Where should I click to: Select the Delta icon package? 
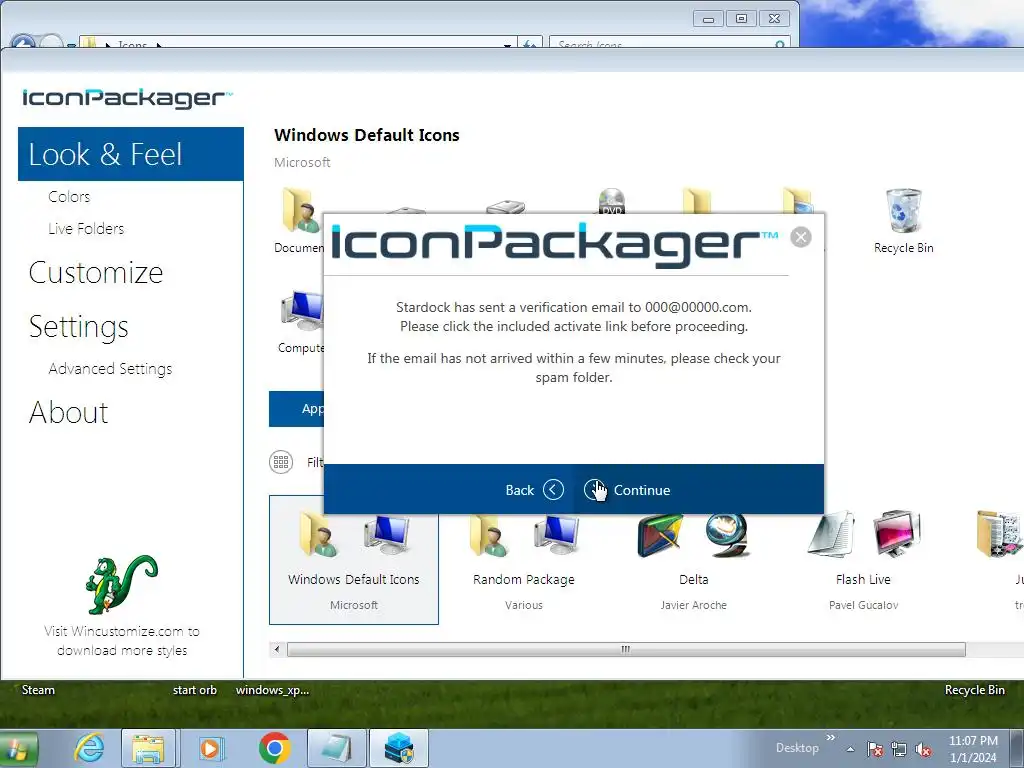694,560
